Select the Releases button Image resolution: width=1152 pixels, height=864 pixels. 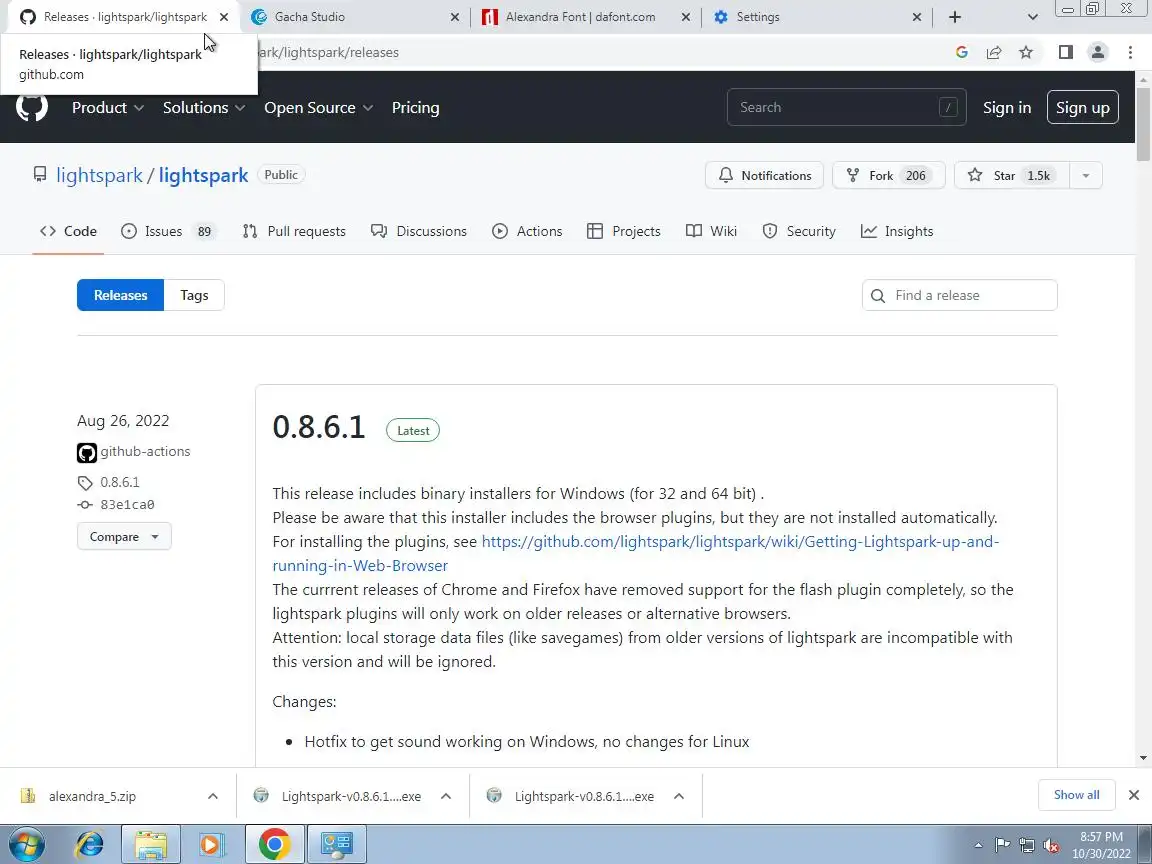[120, 295]
